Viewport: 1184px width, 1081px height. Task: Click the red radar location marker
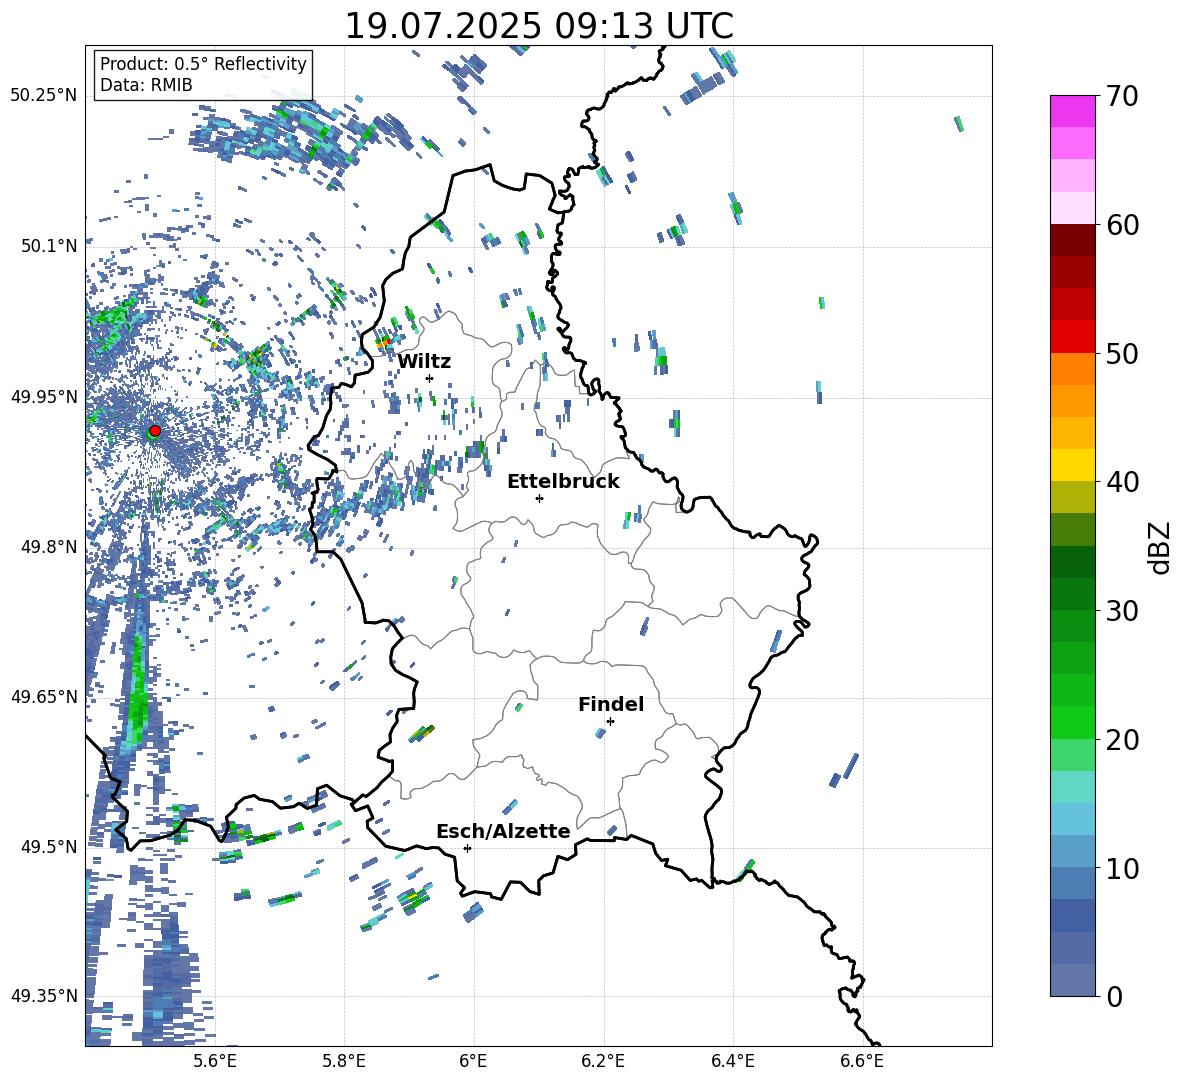(x=155, y=430)
